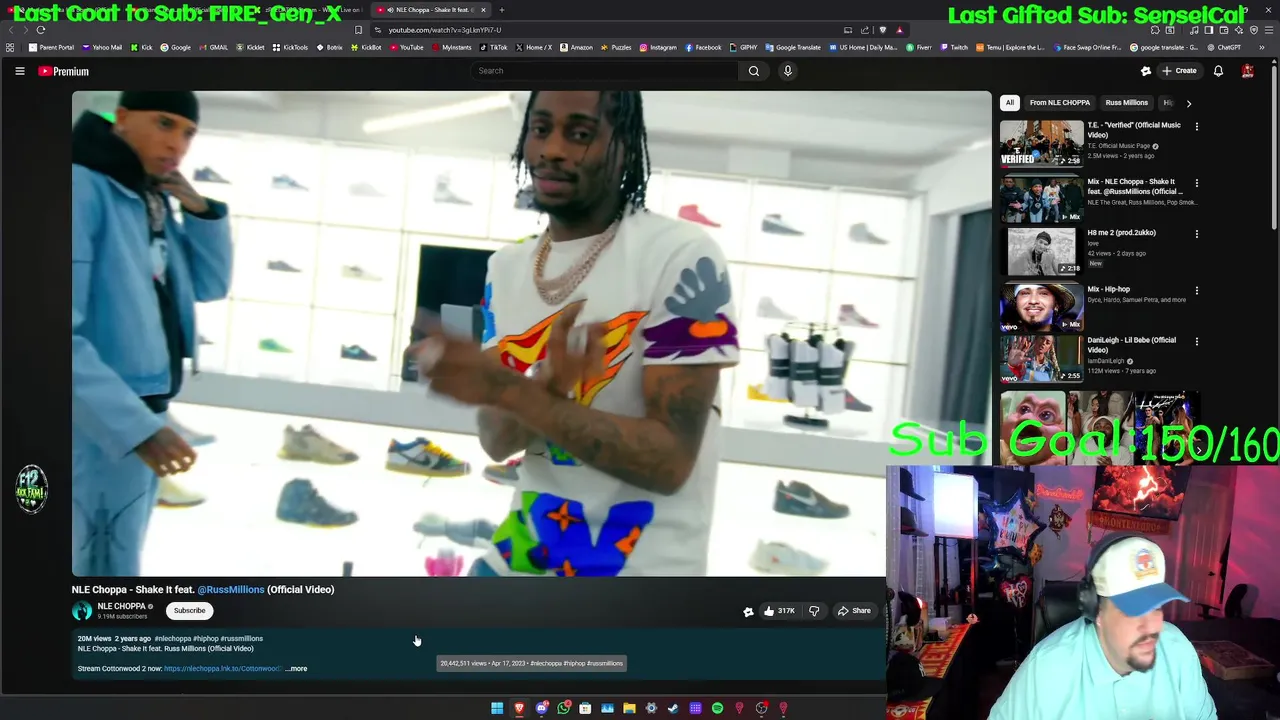Click the icon left of Create
This screenshot has height=720, width=1280.
[1146, 71]
